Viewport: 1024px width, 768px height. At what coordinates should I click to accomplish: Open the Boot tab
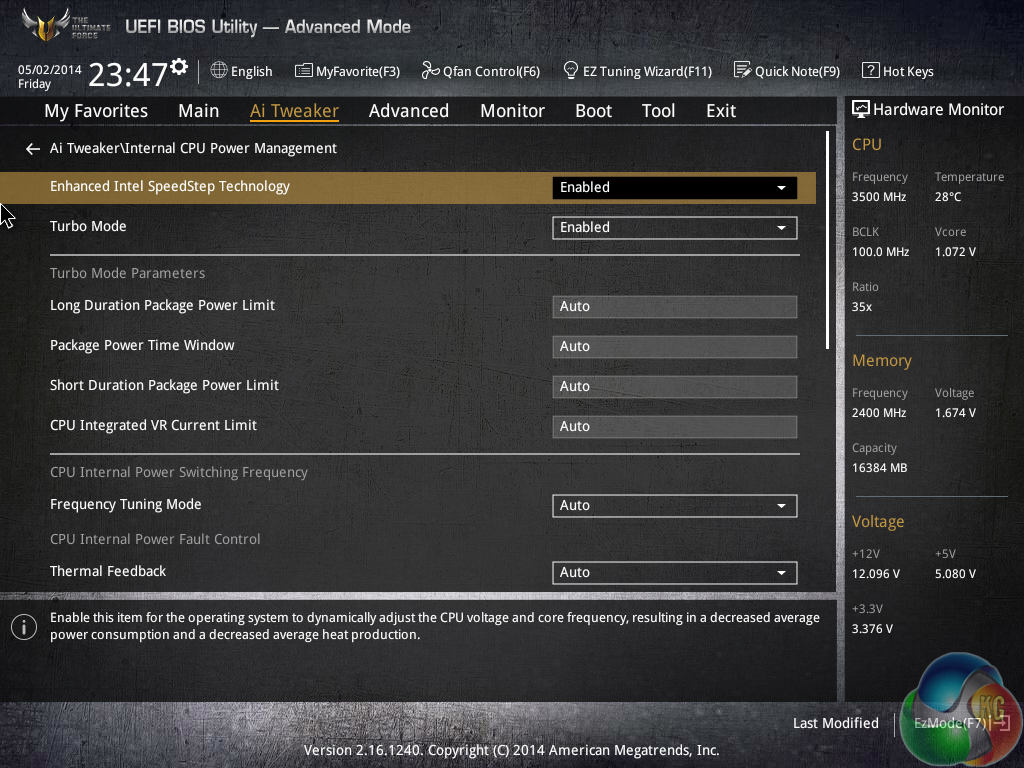[x=593, y=111]
